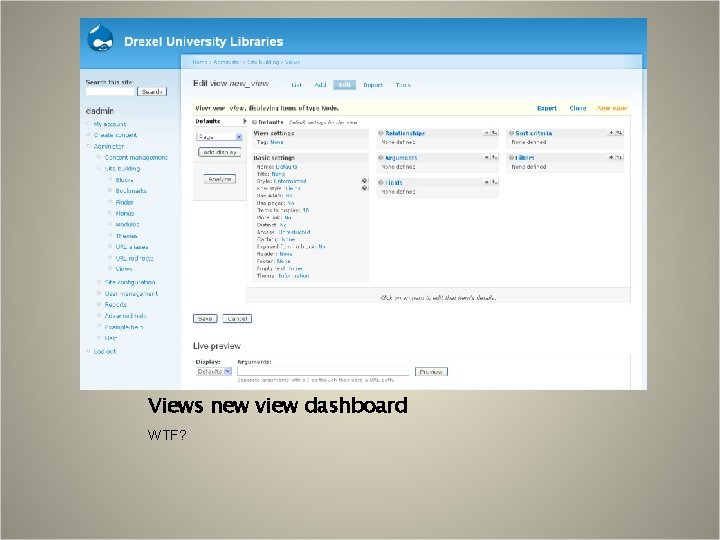Click the add icon in Filters header
The height and width of the screenshot is (540, 720).
point(611,158)
